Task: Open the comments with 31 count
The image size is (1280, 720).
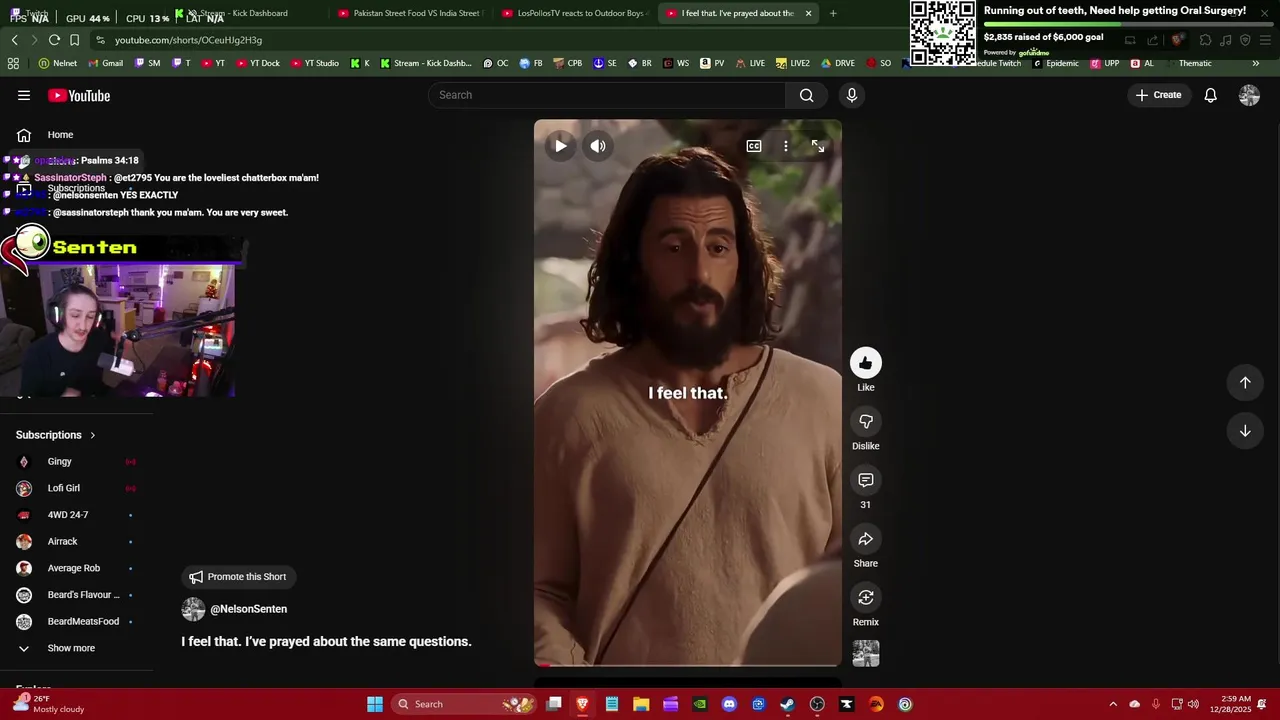Action: pos(866,480)
